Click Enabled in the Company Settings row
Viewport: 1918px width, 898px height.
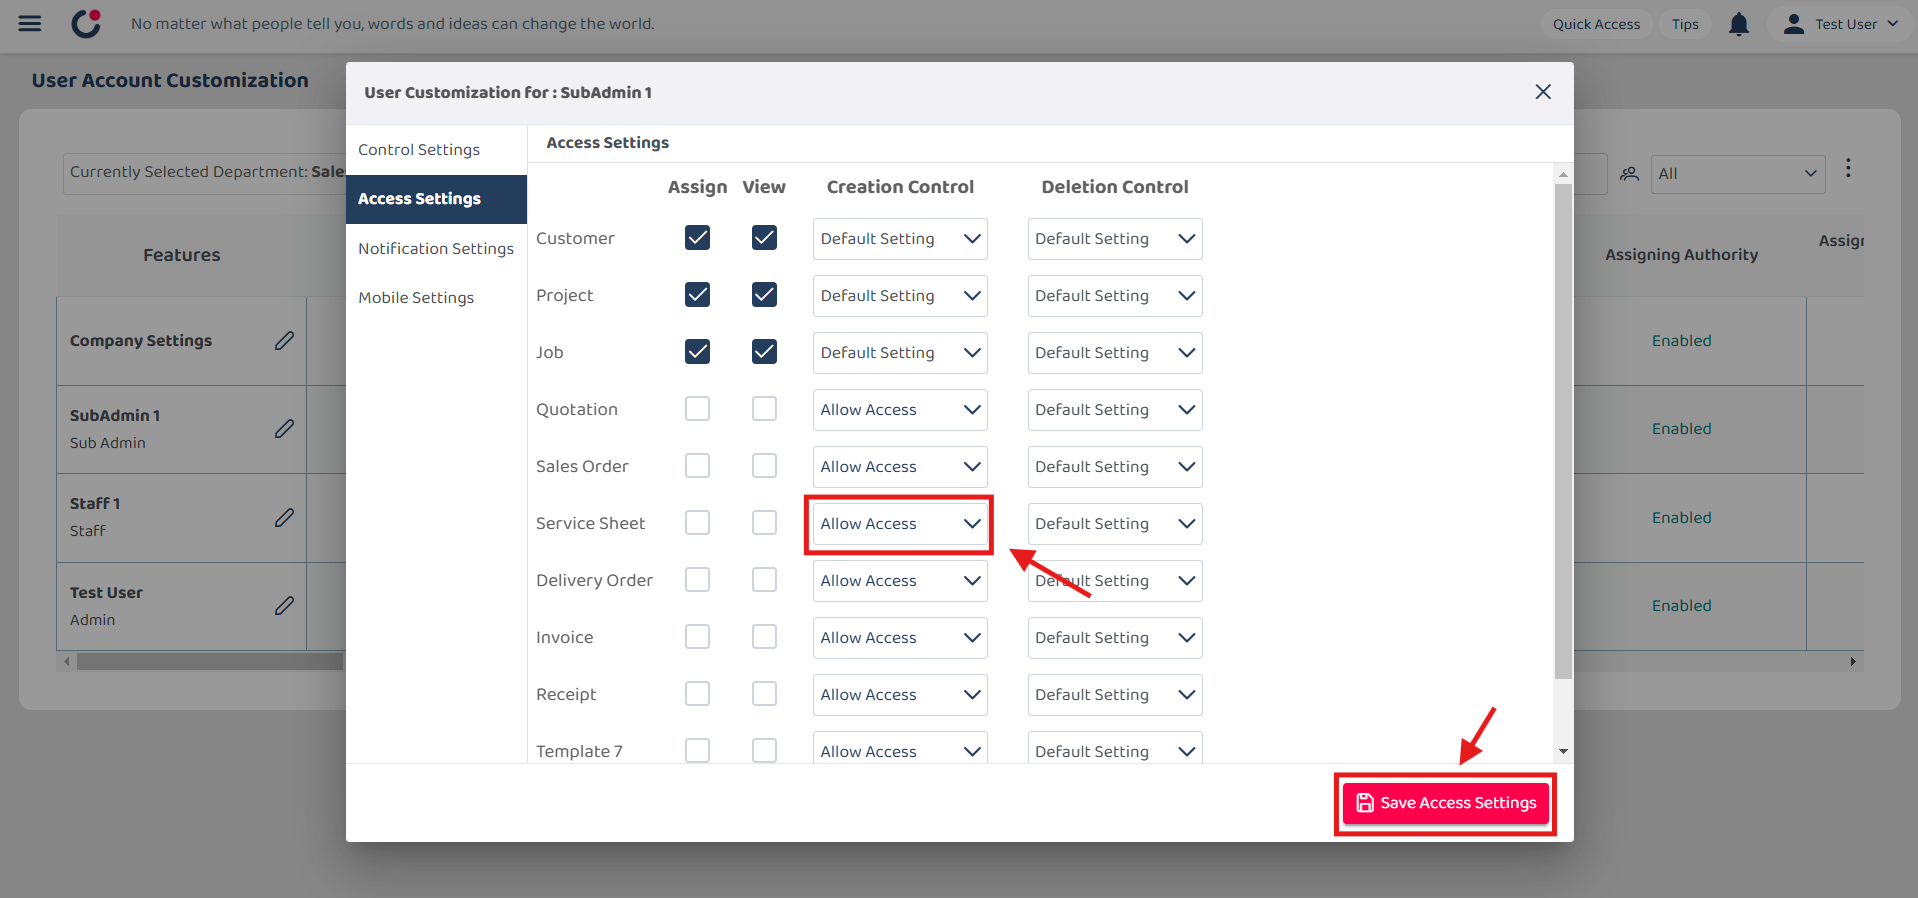[x=1681, y=341]
